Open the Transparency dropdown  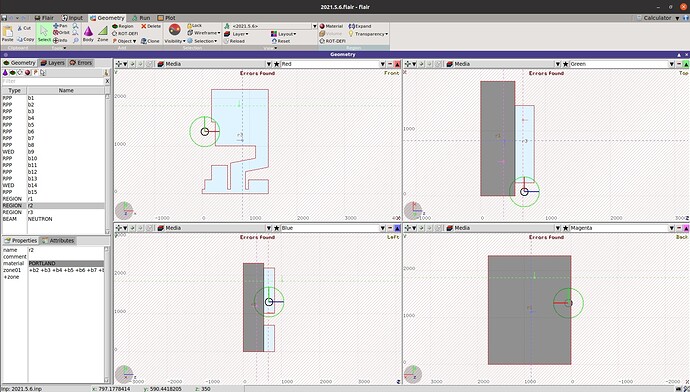[x=368, y=34]
